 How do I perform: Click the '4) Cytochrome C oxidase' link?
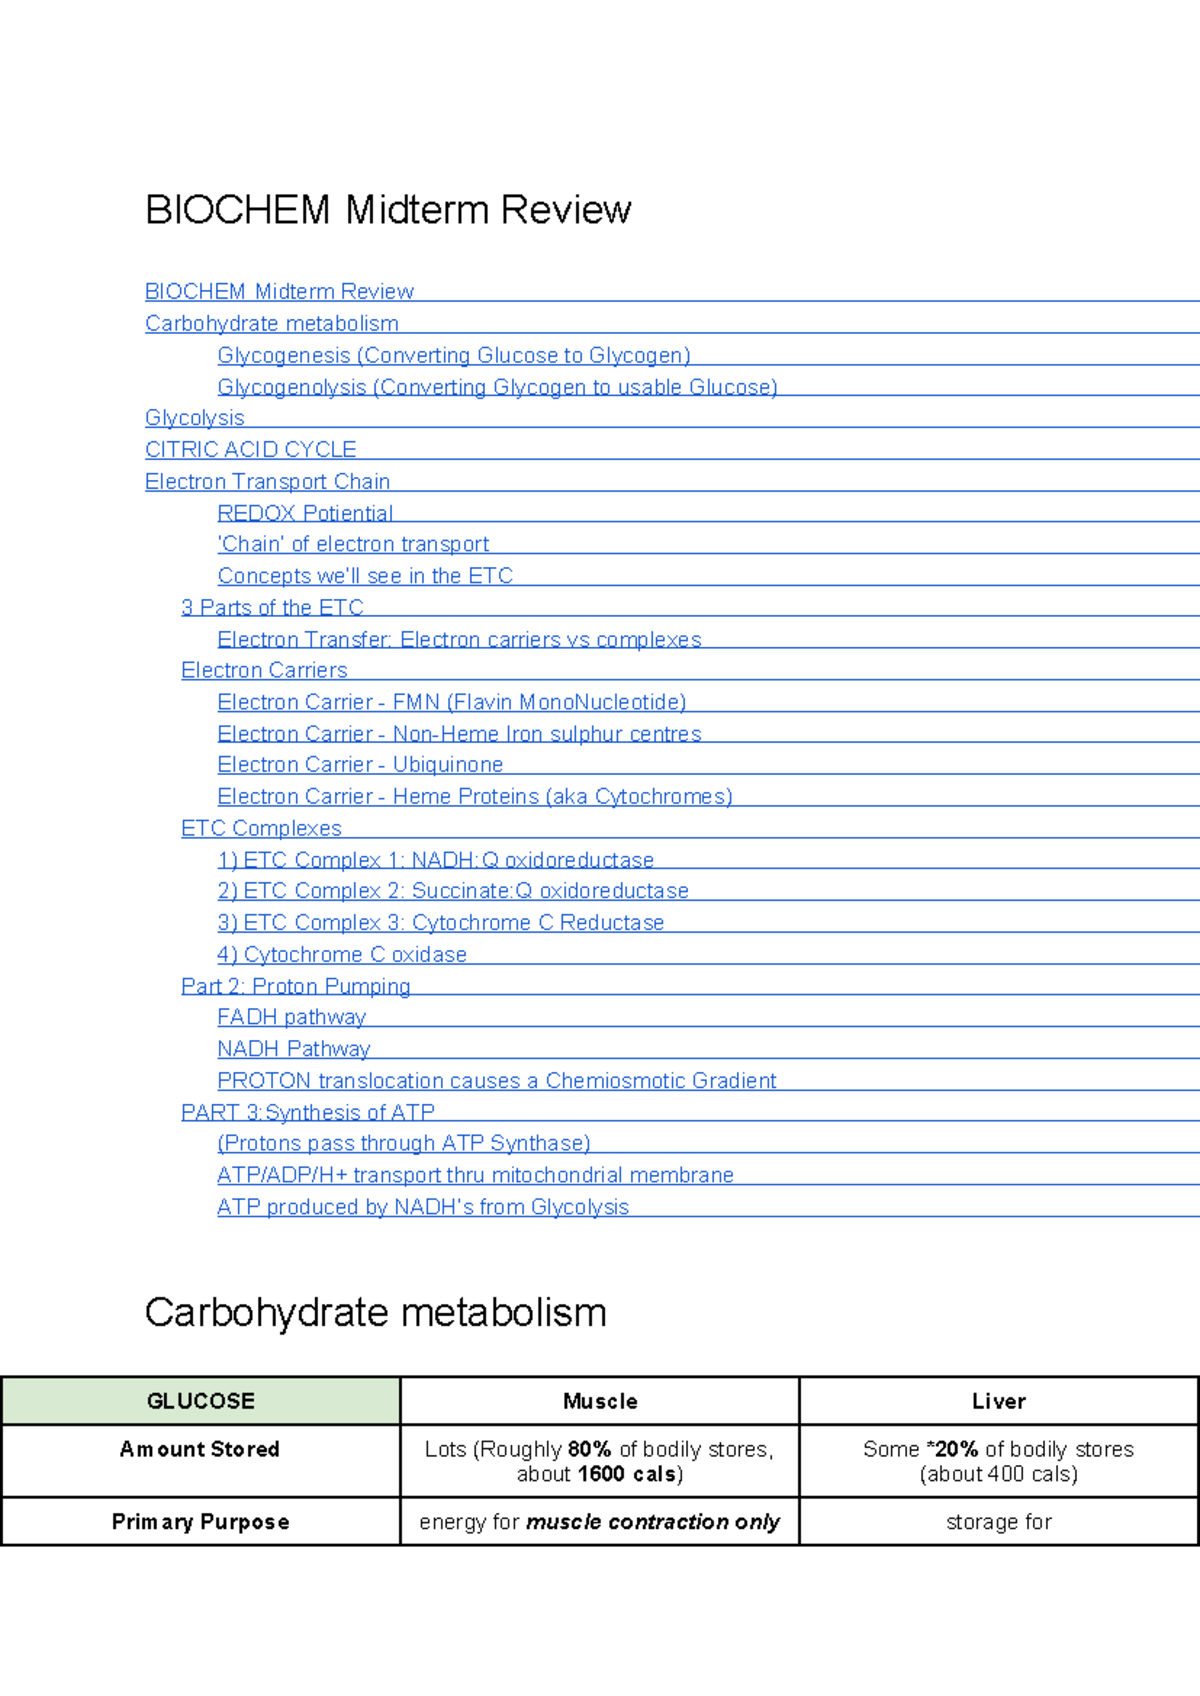click(342, 954)
